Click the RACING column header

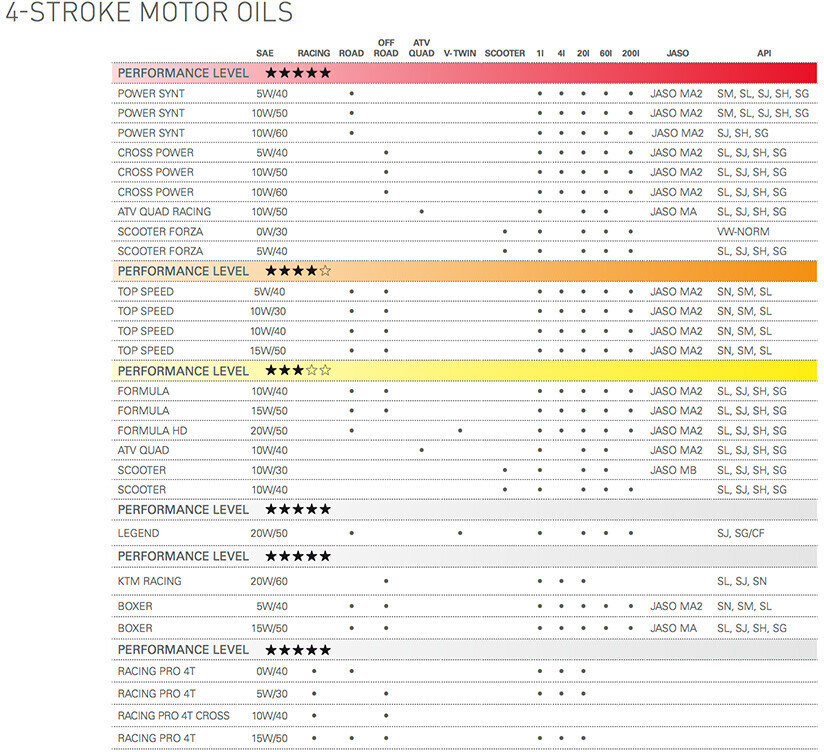314,53
